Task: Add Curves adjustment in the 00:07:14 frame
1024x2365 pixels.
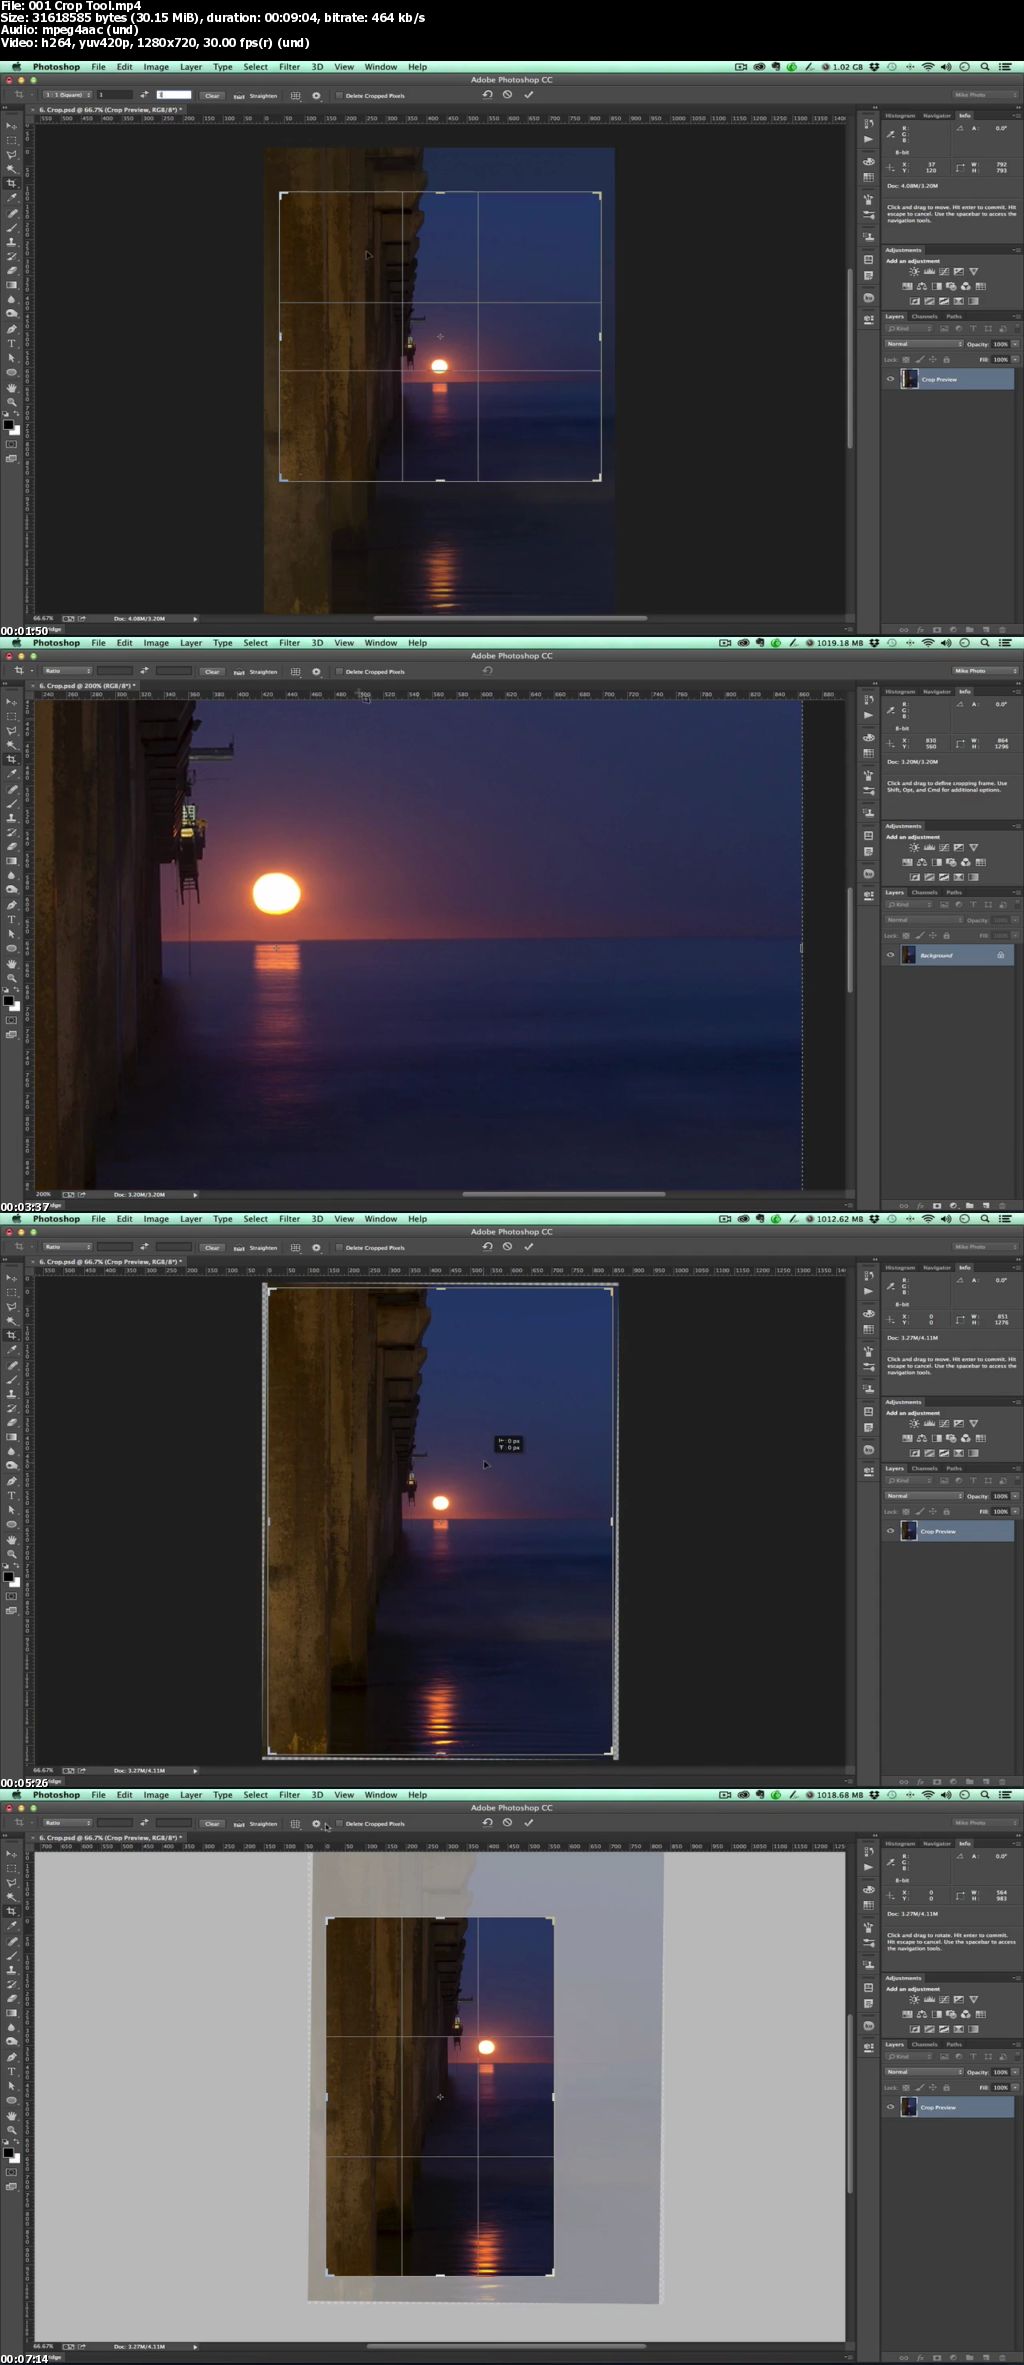Action: [x=944, y=1999]
